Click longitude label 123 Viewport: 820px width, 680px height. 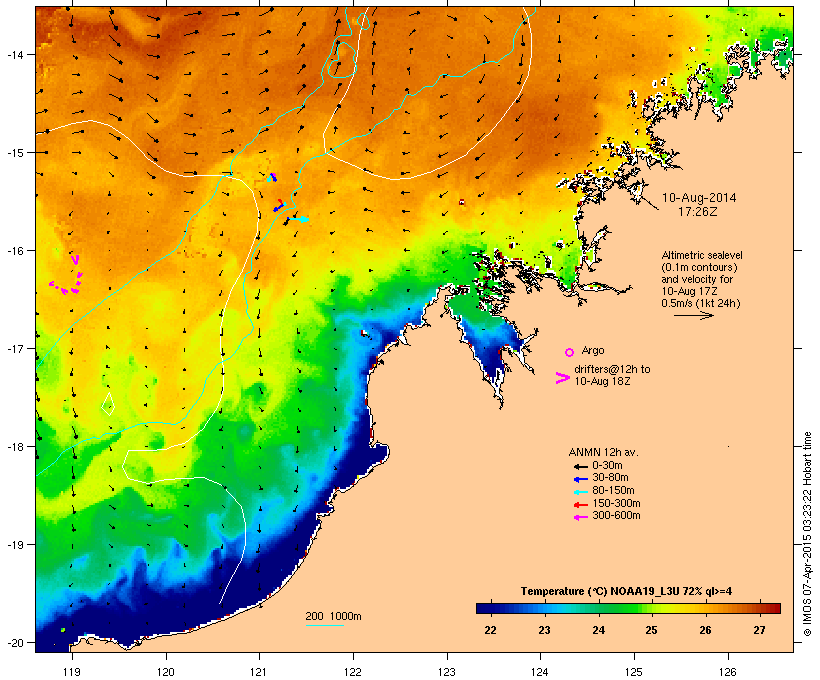[447, 672]
